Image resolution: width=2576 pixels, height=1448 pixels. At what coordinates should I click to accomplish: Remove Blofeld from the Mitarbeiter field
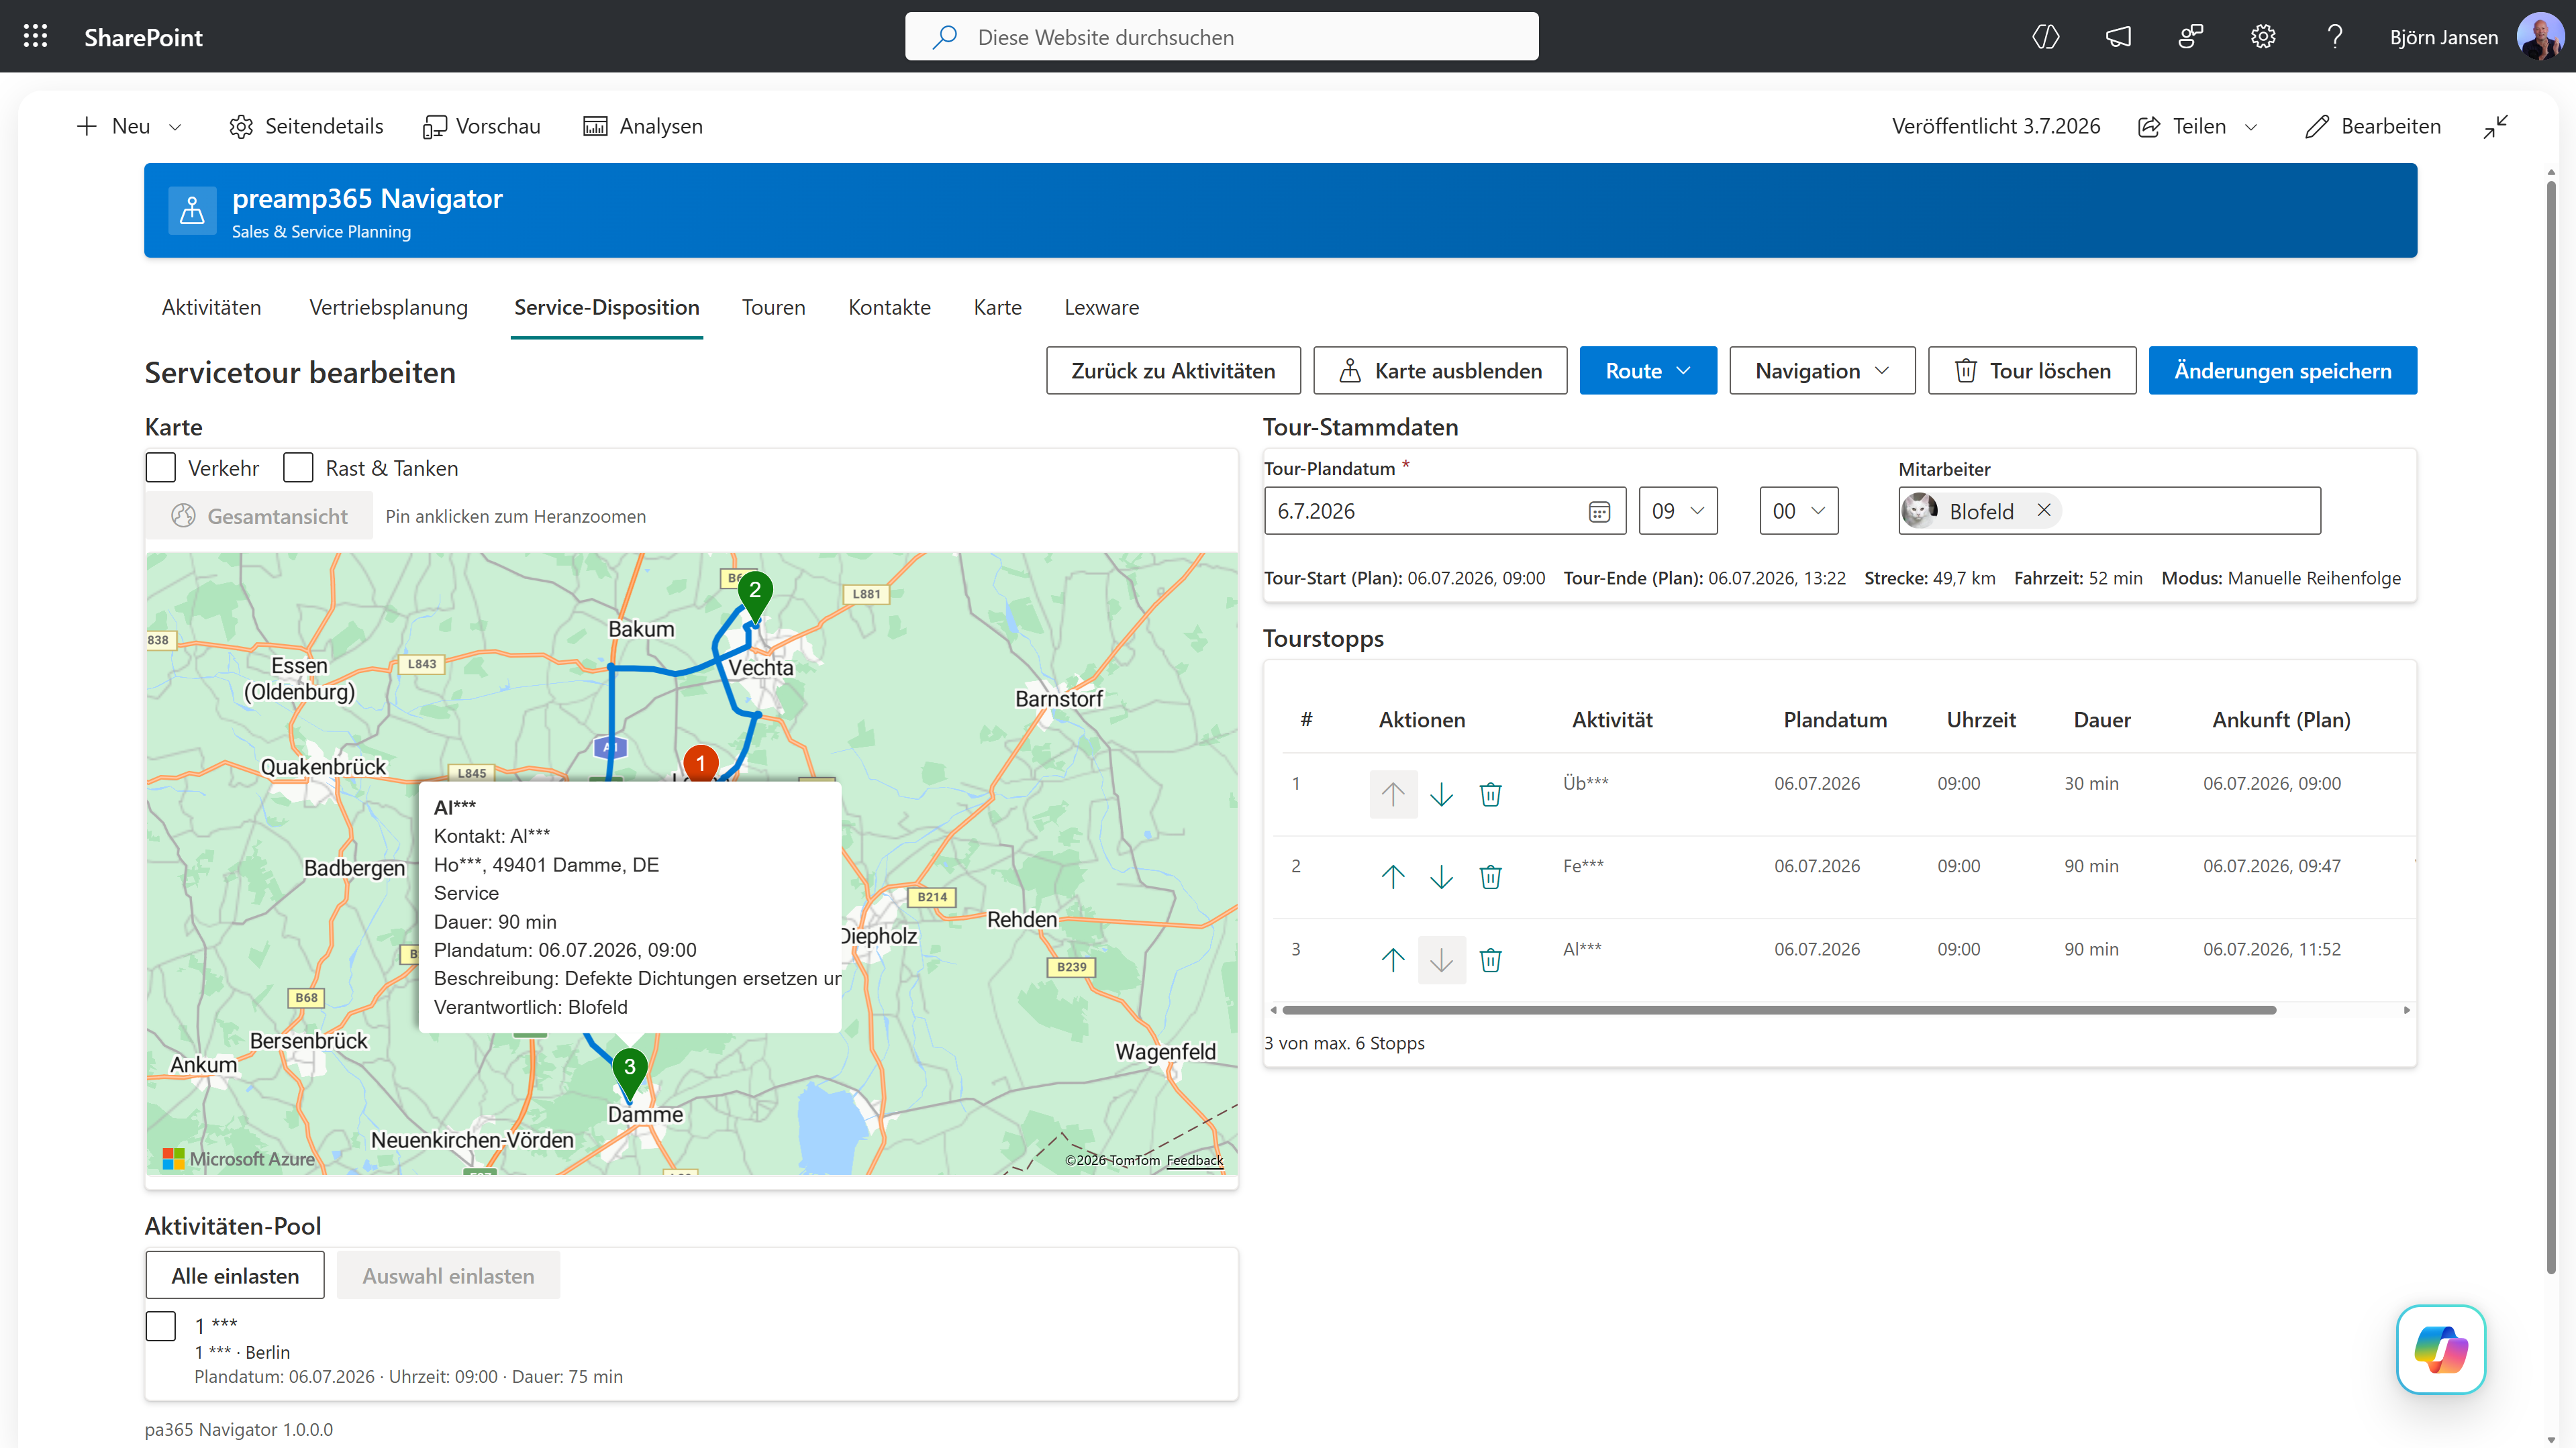point(2044,510)
